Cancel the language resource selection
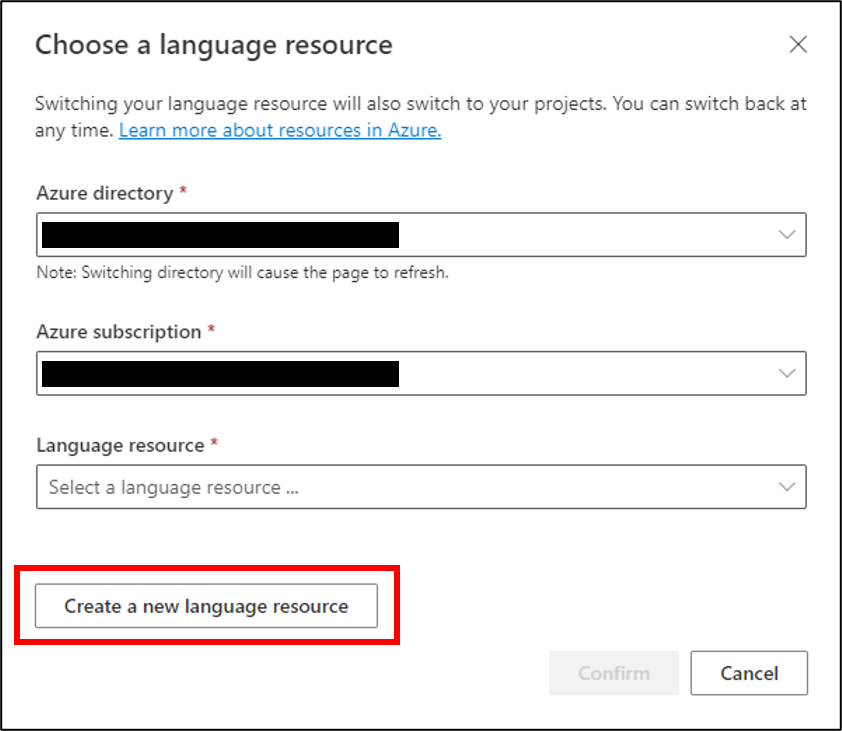The height and width of the screenshot is (731, 842). click(x=749, y=673)
